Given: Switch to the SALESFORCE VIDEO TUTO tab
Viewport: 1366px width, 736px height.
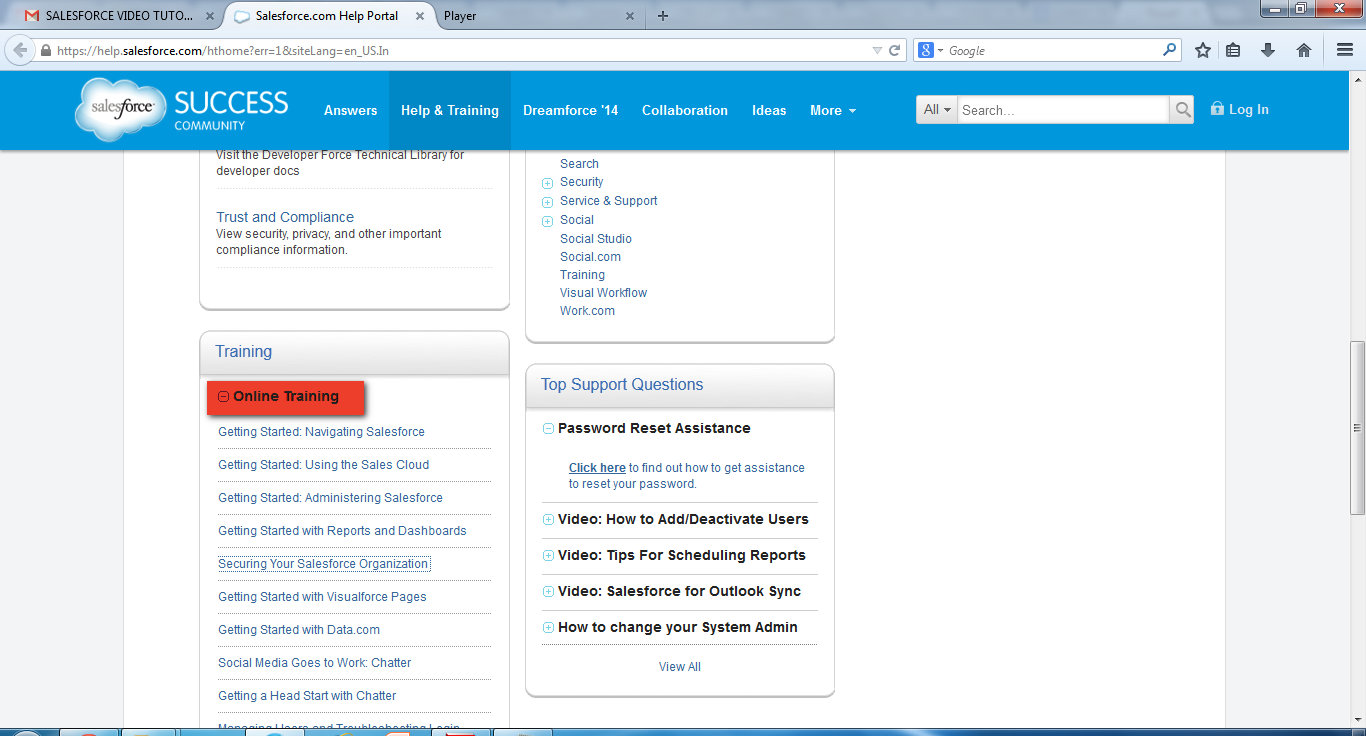Looking at the screenshot, I should click(x=118, y=16).
